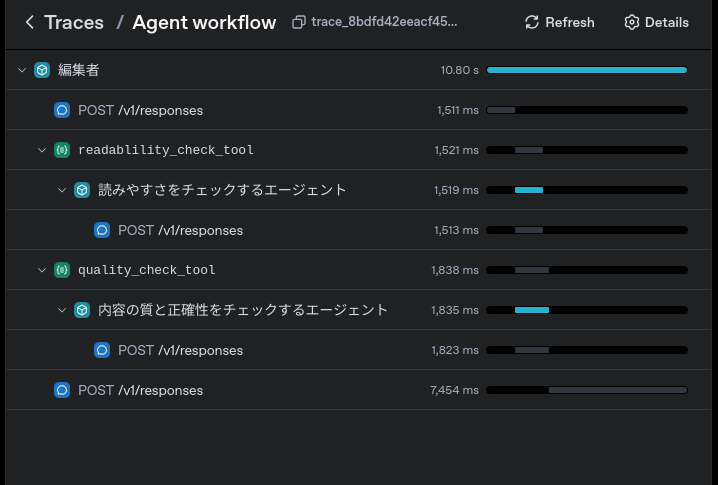Click the readablility_check_tool function icon
Viewport: 718px width, 485px height.
click(62, 150)
